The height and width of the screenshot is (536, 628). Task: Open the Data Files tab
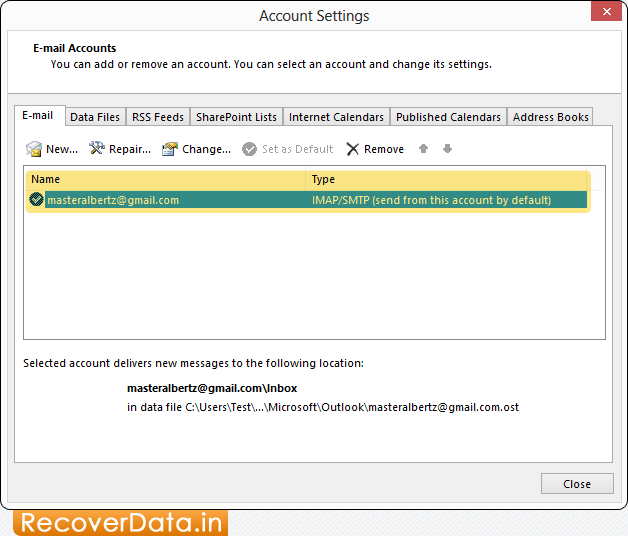coord(95,117)
